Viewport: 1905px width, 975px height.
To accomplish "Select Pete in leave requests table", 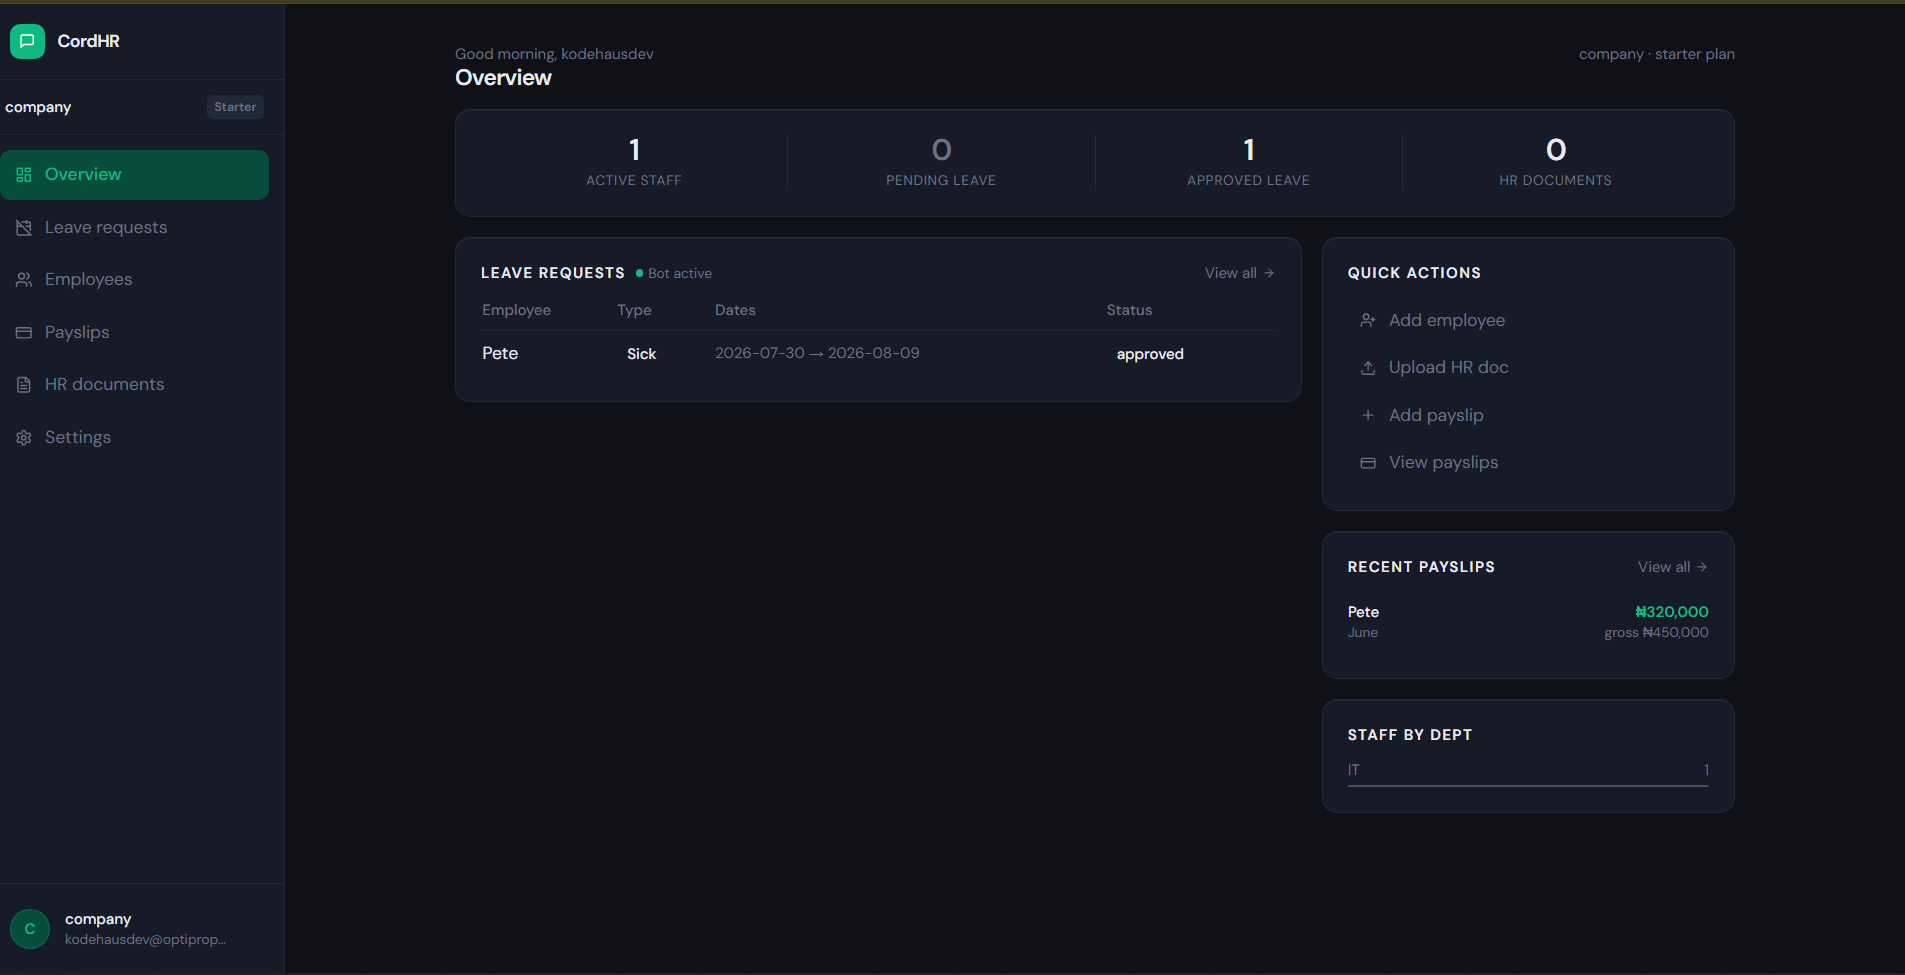I will pos(500,353).
